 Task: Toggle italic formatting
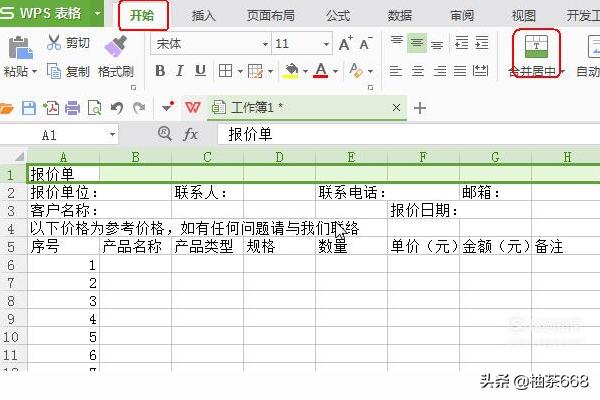point(180,71)
